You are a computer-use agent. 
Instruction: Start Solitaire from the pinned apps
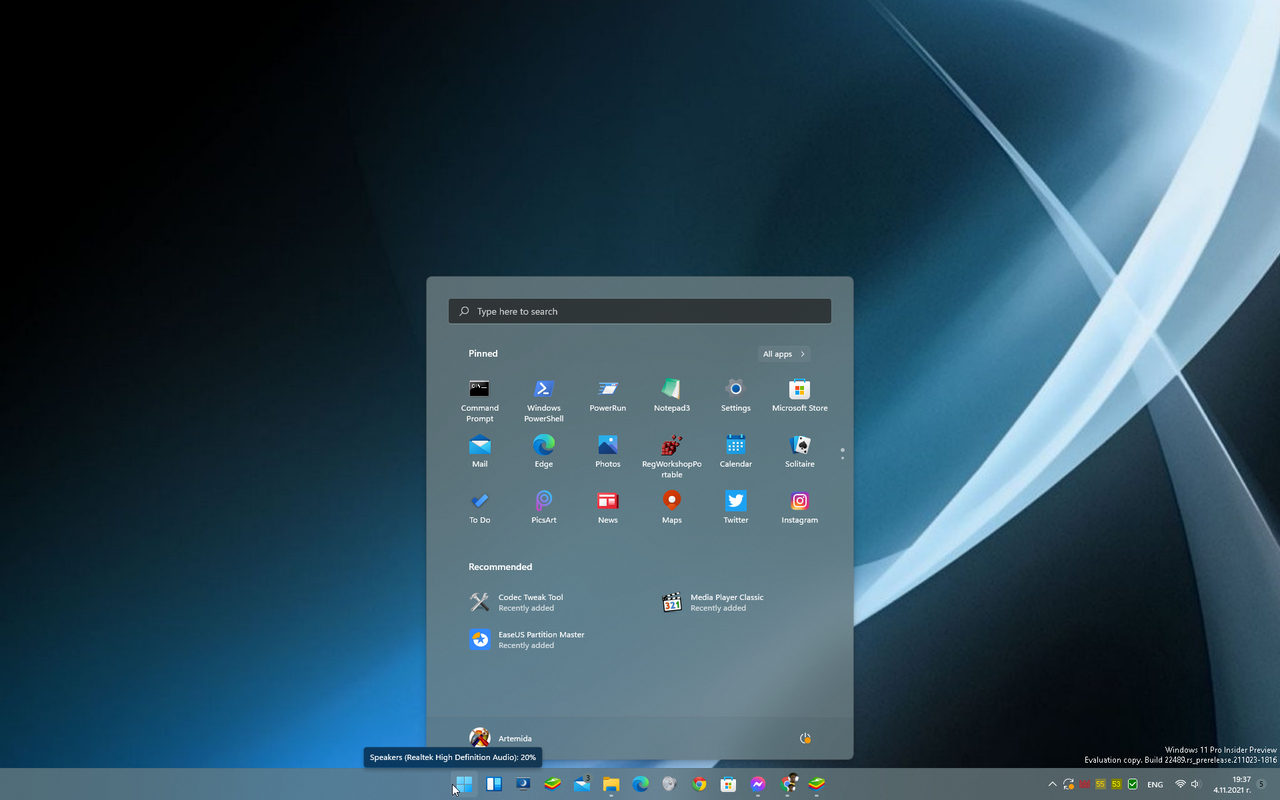(x=800, y=452)
